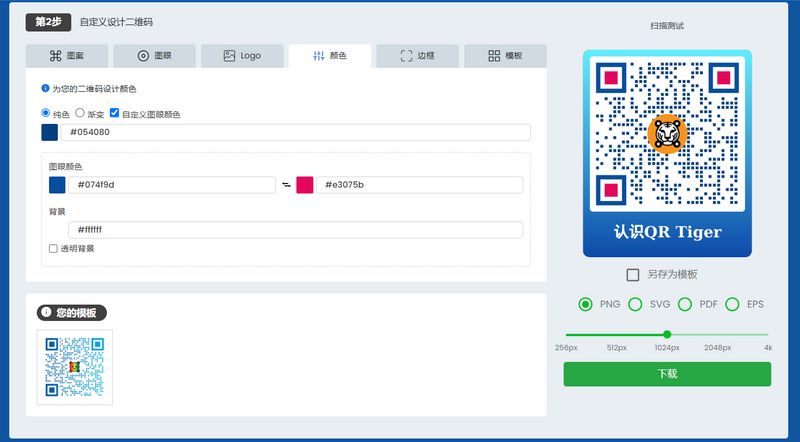The width and height of the screenshot is (800, 442).
Task: Check the 另存为模板 save as template box
Action: [633, 275]
